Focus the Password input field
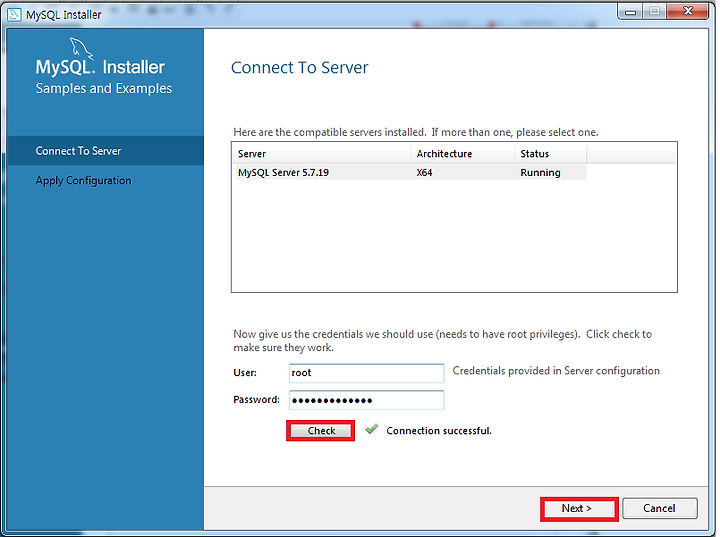 [x=366, y=400]
